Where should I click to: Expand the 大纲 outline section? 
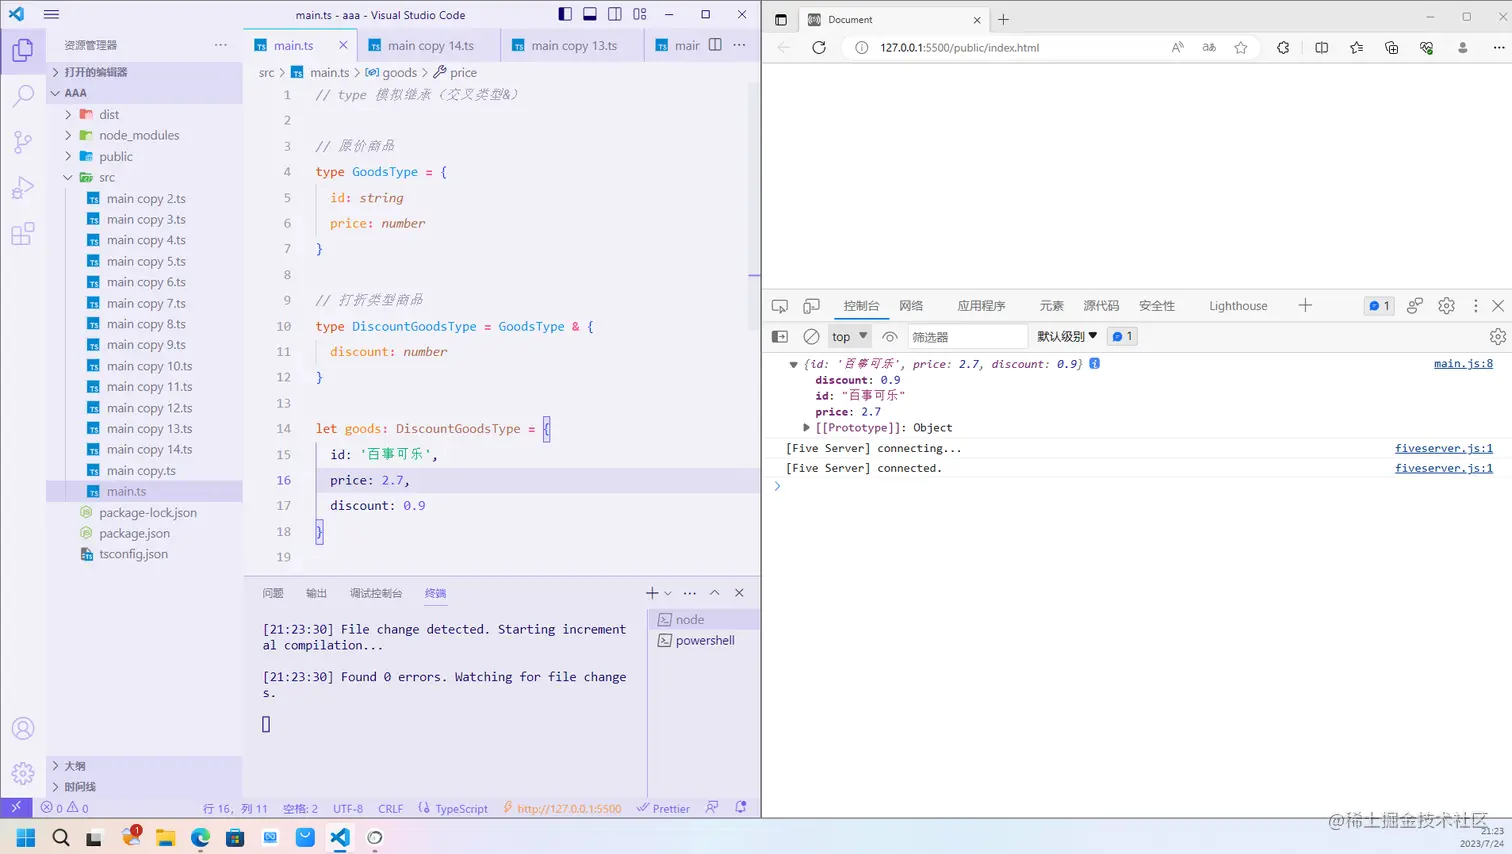[144, 766]
